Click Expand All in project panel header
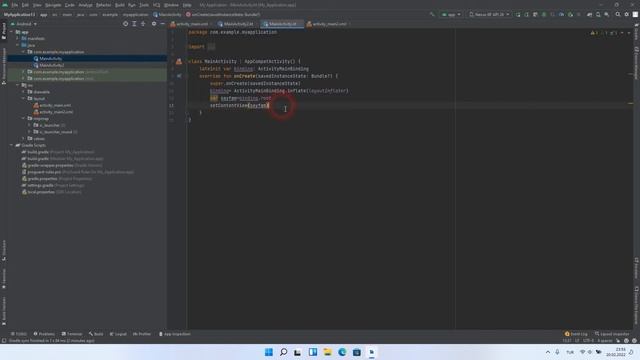 coord(134,24)
